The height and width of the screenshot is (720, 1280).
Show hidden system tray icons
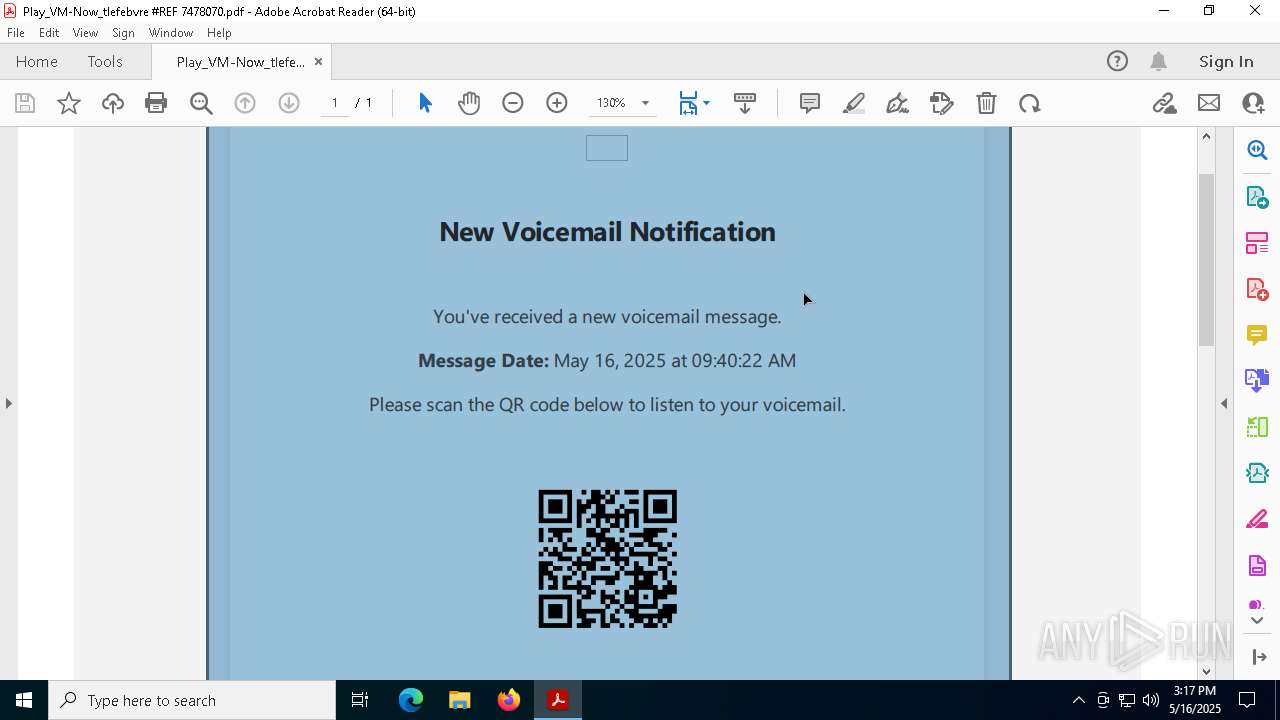point(1078,700)
